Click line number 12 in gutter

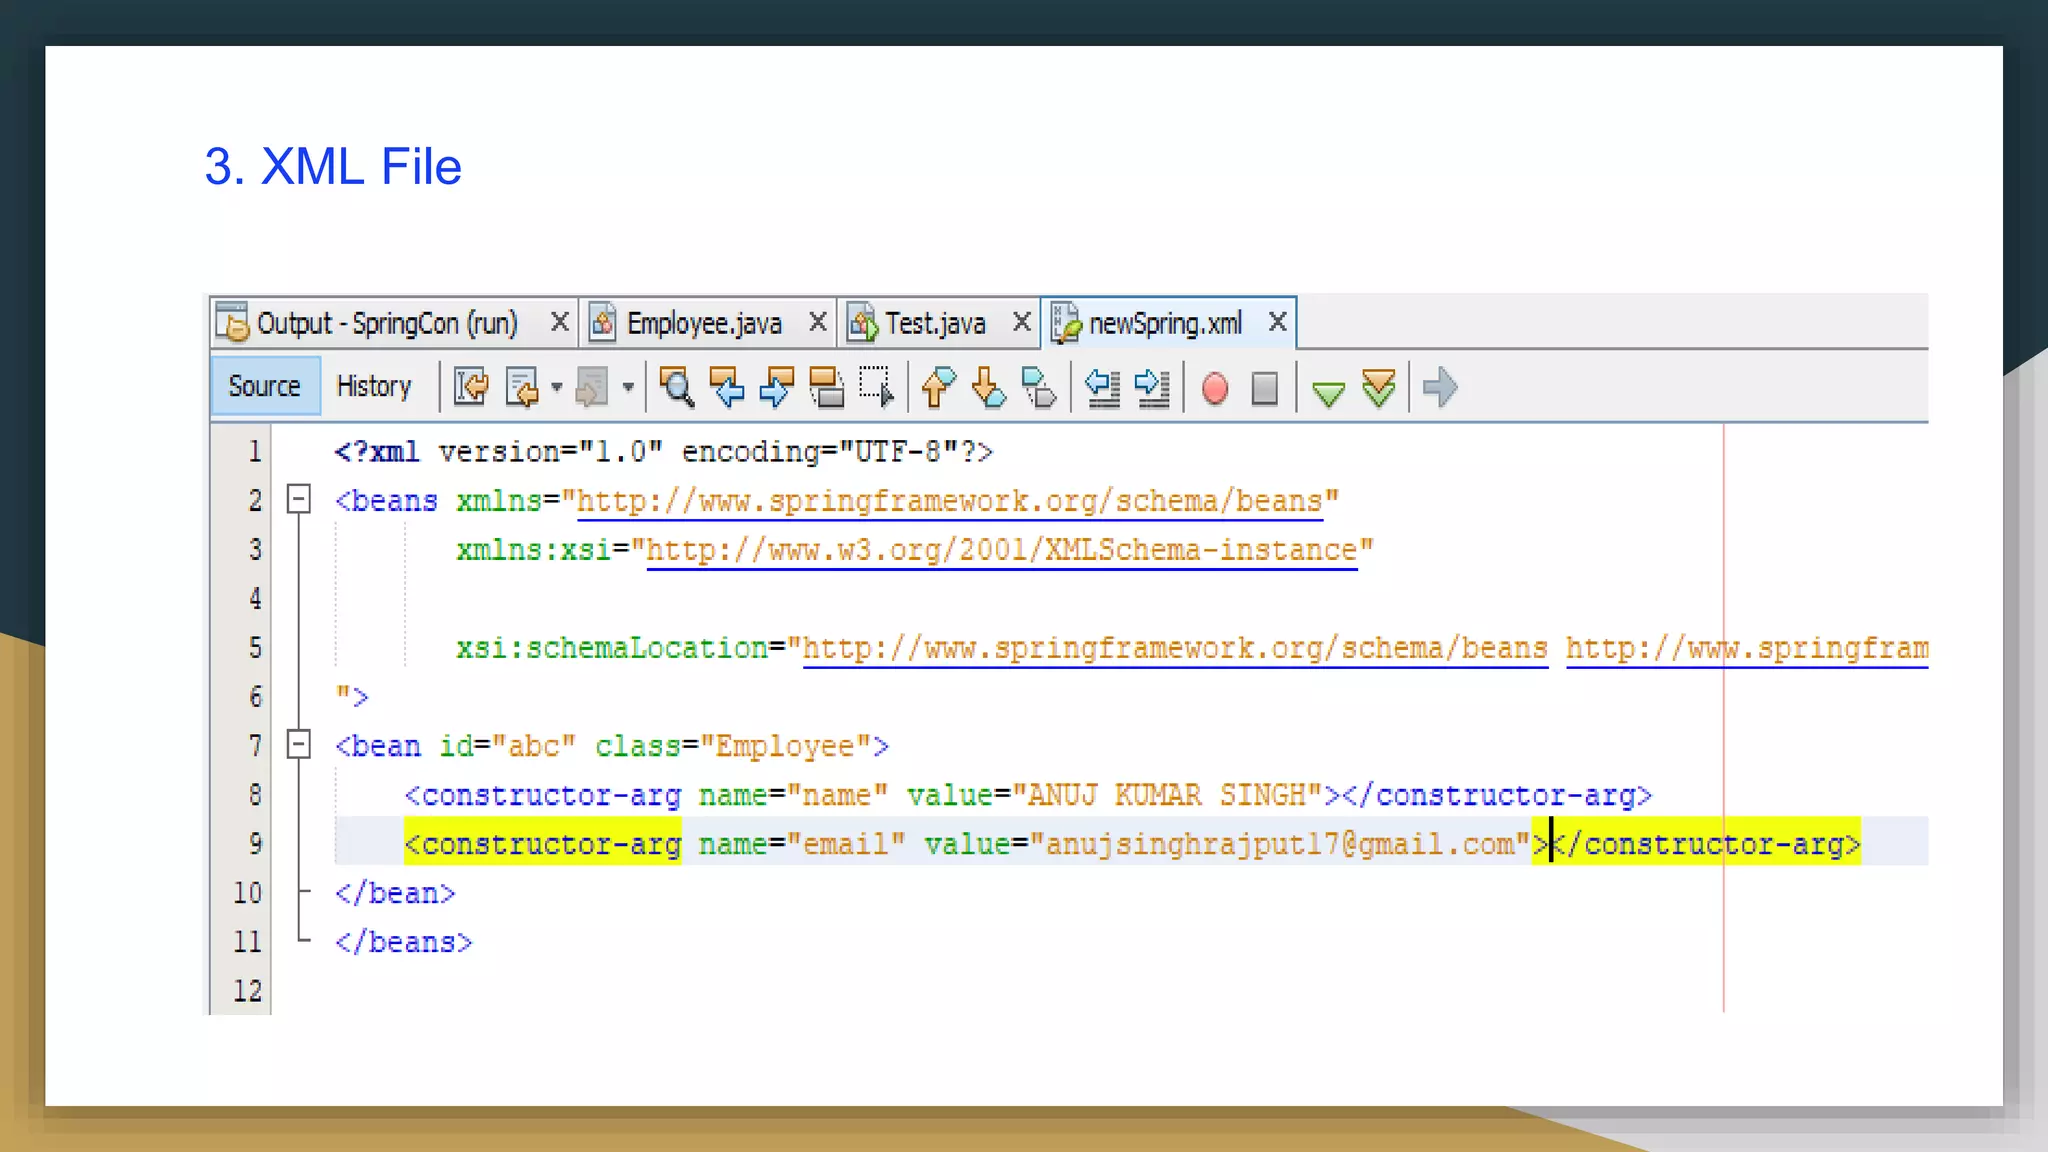247,991
